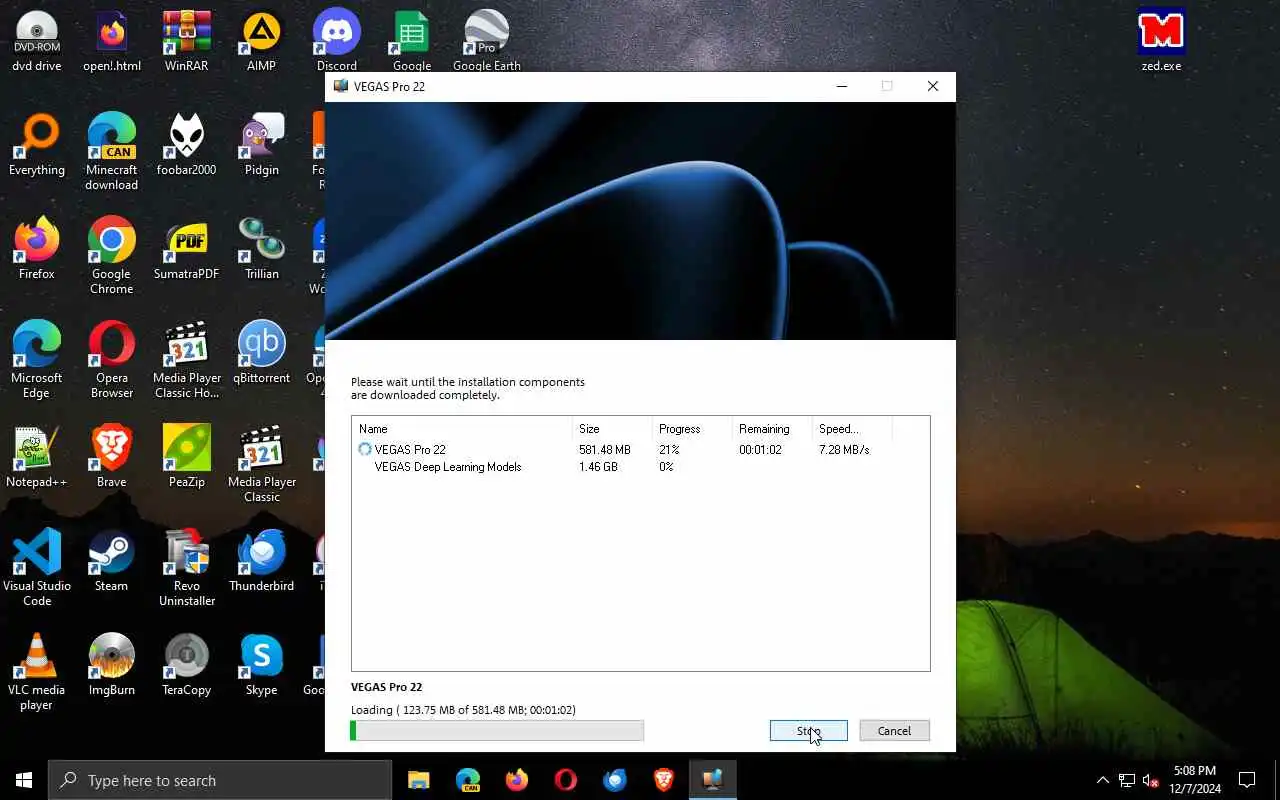Select the qBittorrent desktop shortcut
This screenshot has height=800, width=1280.
pos(262,354)
